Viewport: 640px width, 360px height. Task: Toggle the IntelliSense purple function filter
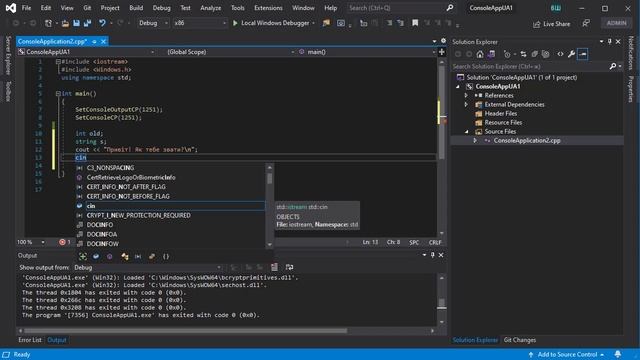(109, 256)
